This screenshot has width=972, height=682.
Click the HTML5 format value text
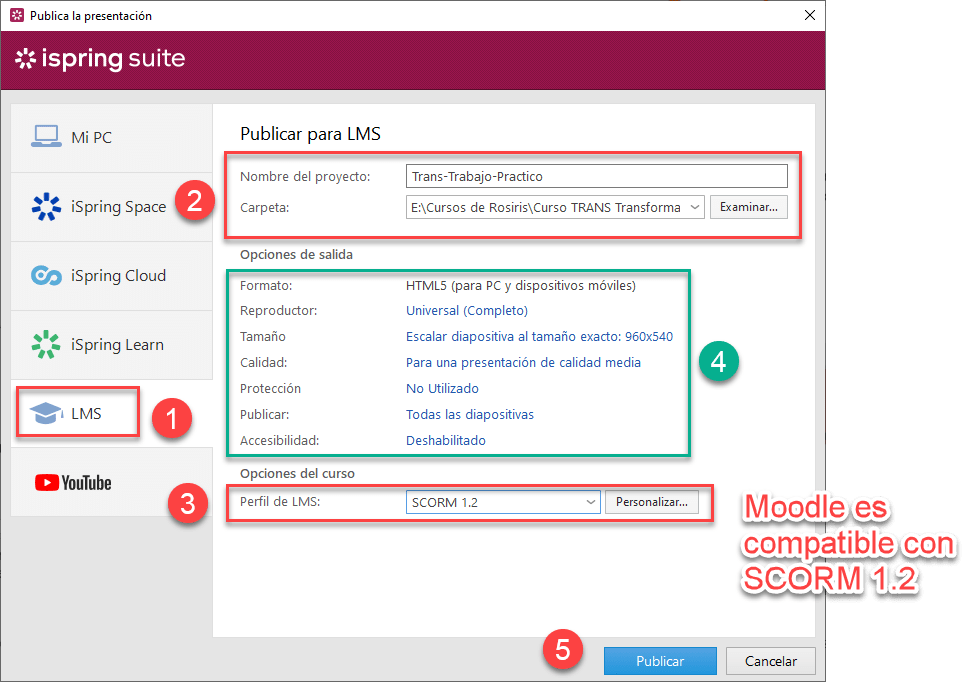pyautogui.click(x=521, y=286)
